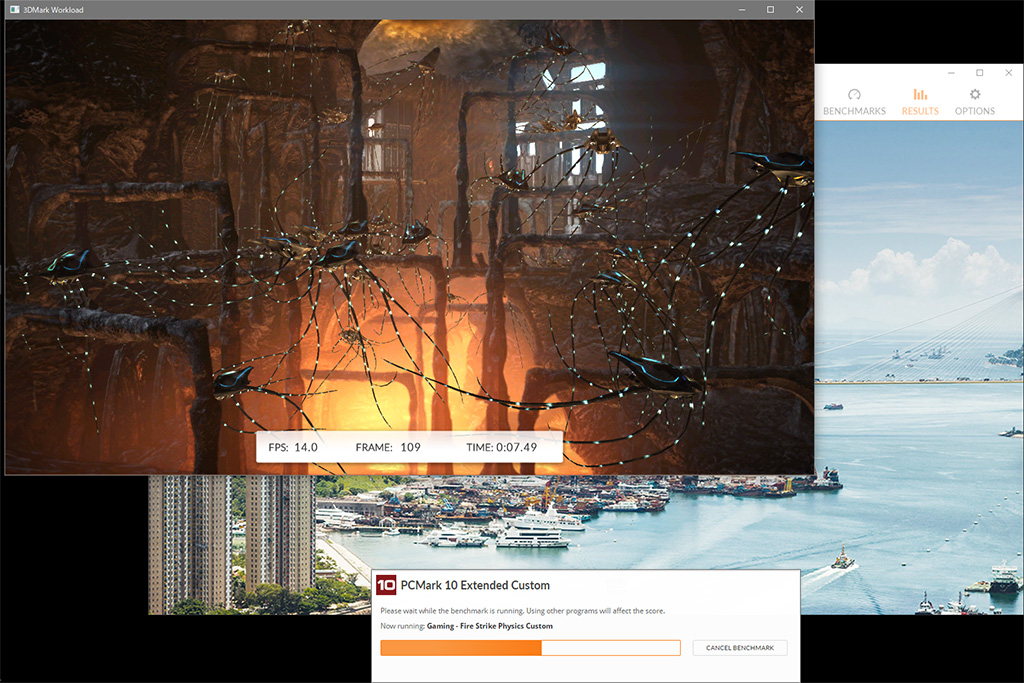Open the Benchmarks tab in PCMark
This screenshot has height=683, width=1024.
[854, 103]
